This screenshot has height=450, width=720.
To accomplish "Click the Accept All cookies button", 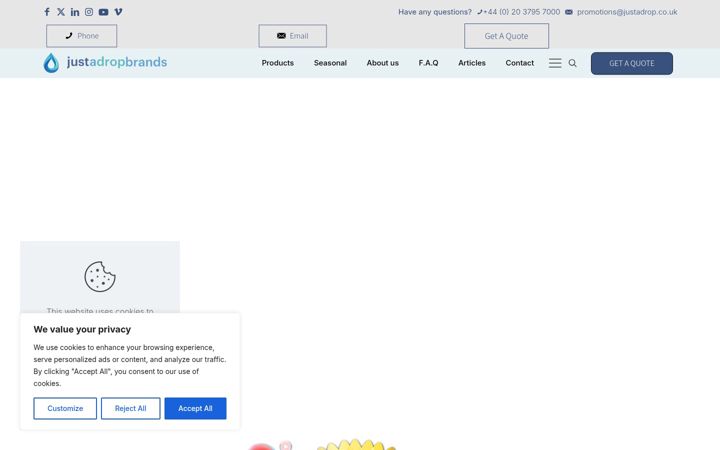I will click(195, 408).
